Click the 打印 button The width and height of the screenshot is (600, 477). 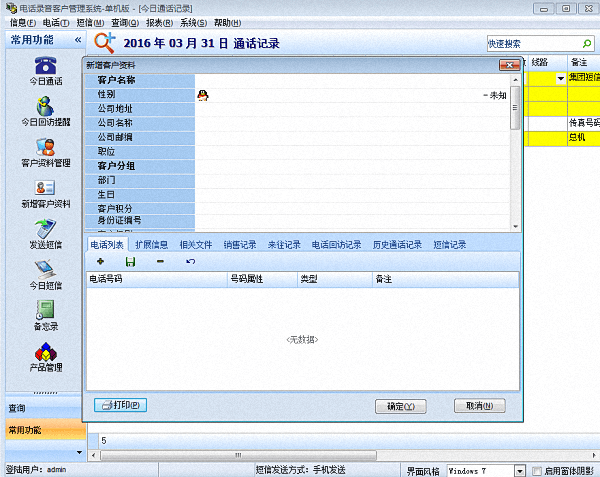click(120, 406)
